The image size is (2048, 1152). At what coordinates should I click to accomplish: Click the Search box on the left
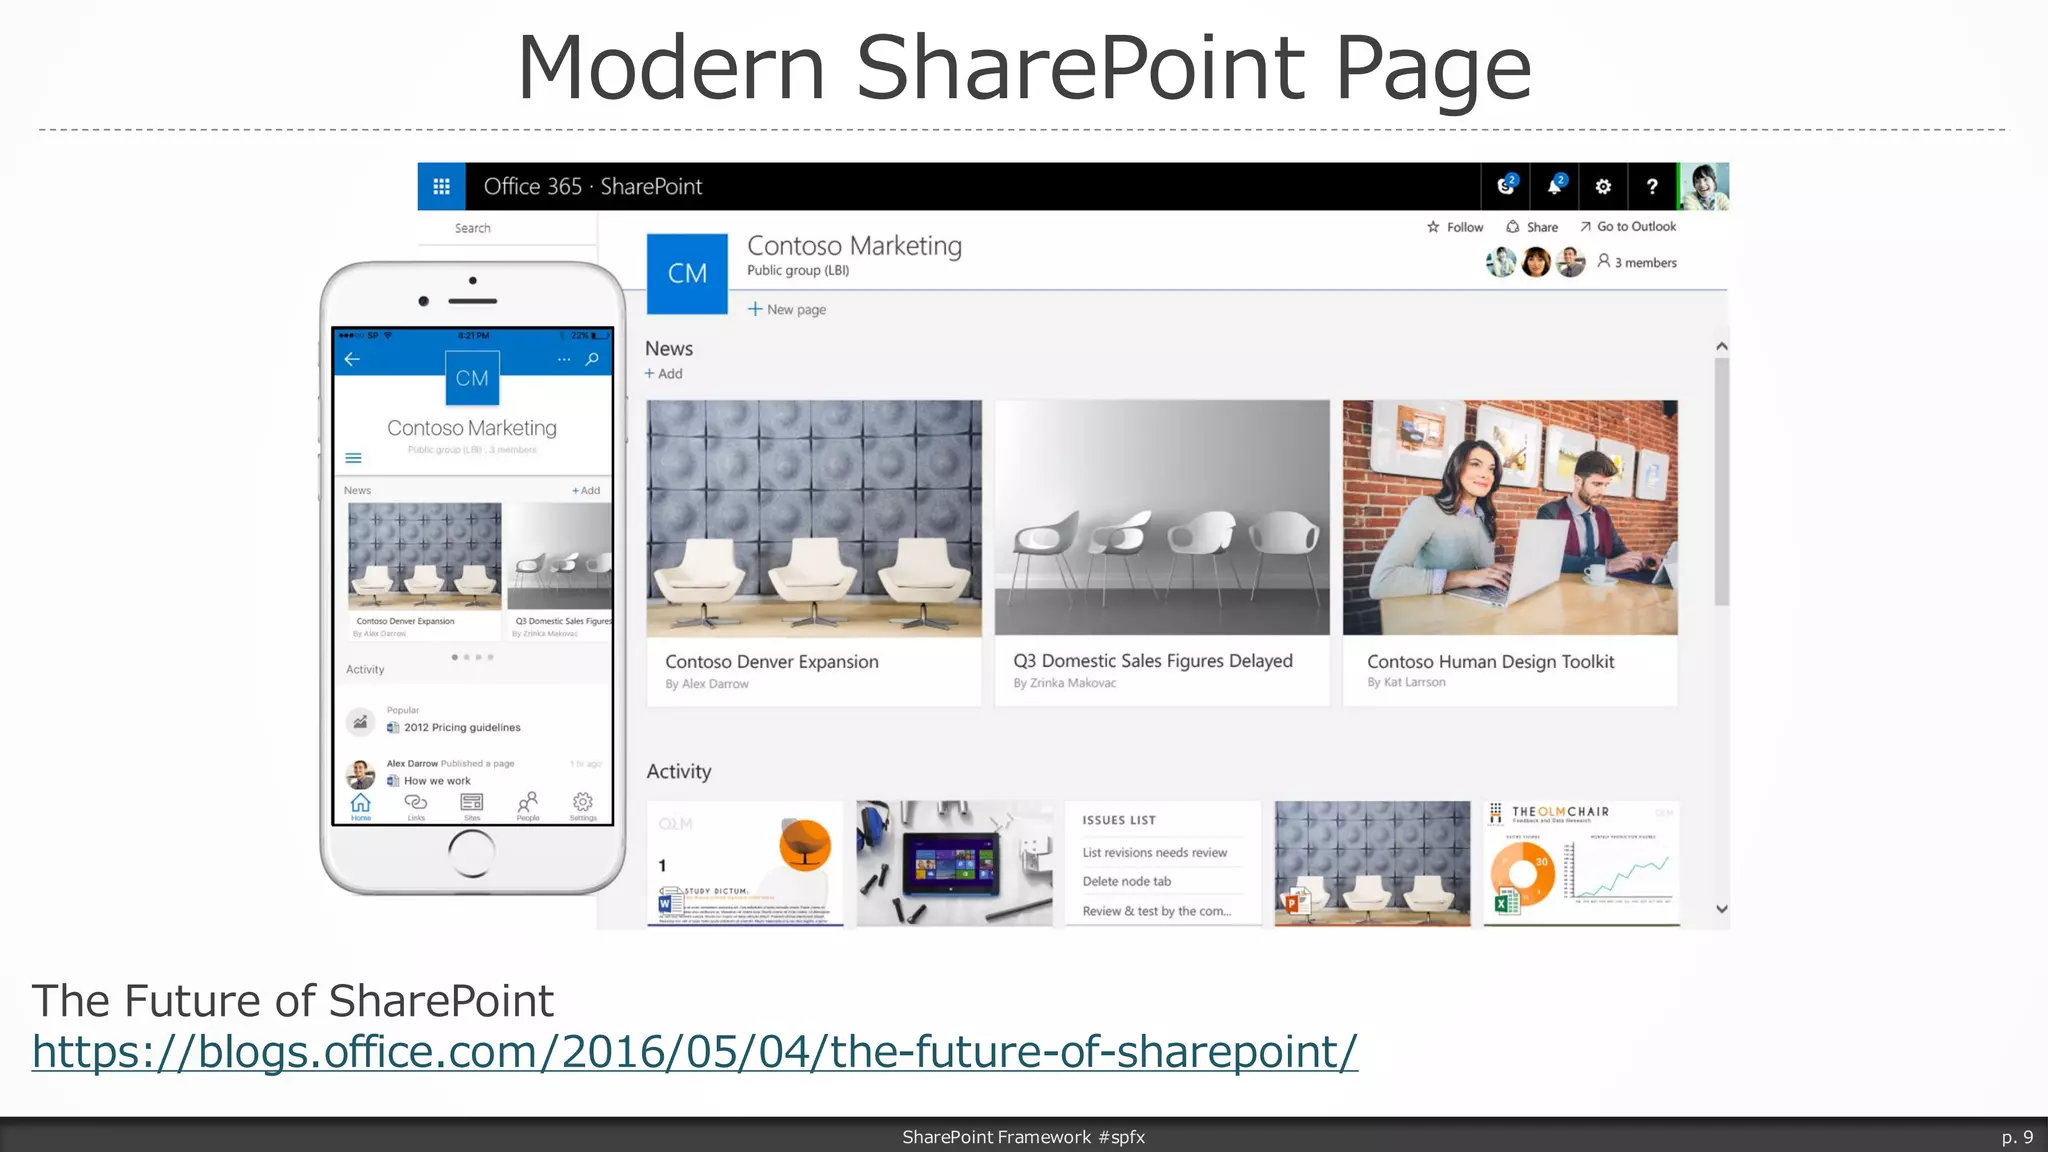pos(507,228)
